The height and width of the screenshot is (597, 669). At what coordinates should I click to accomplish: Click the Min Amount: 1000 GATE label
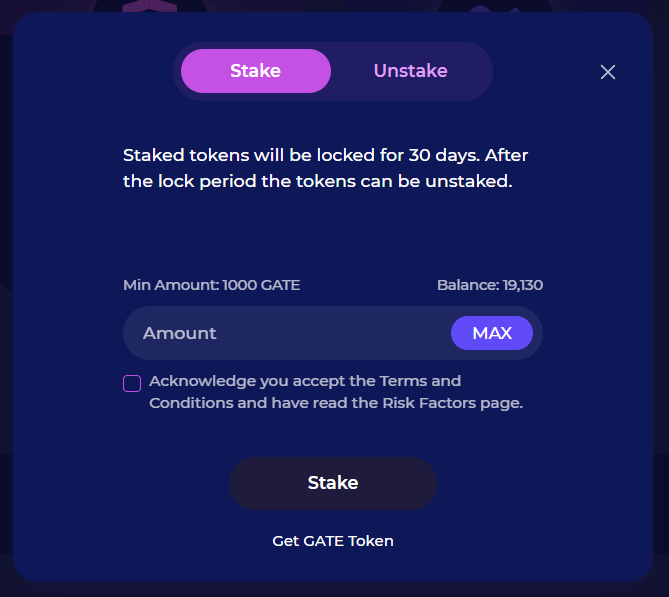click(x=211, y=285)
